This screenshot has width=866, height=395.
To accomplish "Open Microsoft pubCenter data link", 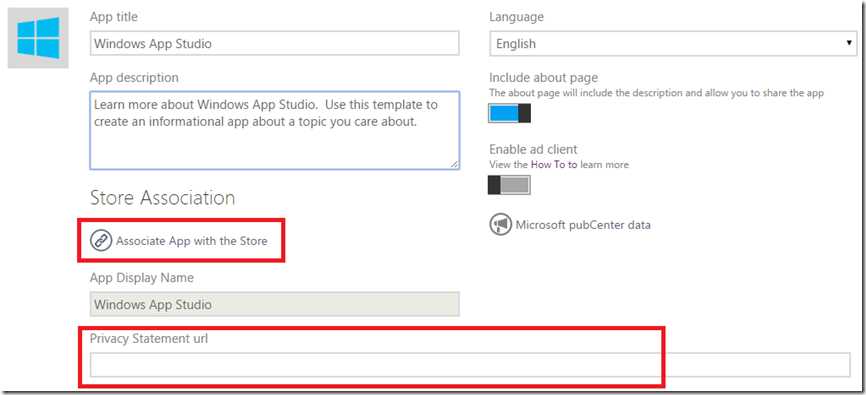I will [x=583, y=225].
